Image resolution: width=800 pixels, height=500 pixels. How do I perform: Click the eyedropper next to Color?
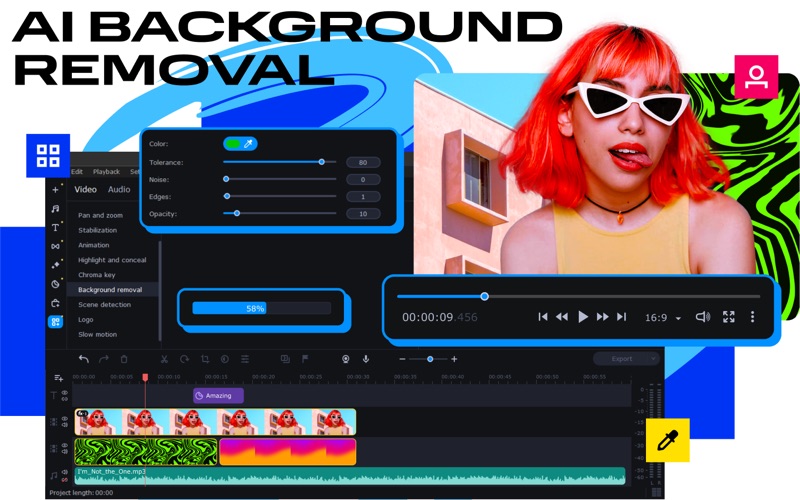coord(249,144)
